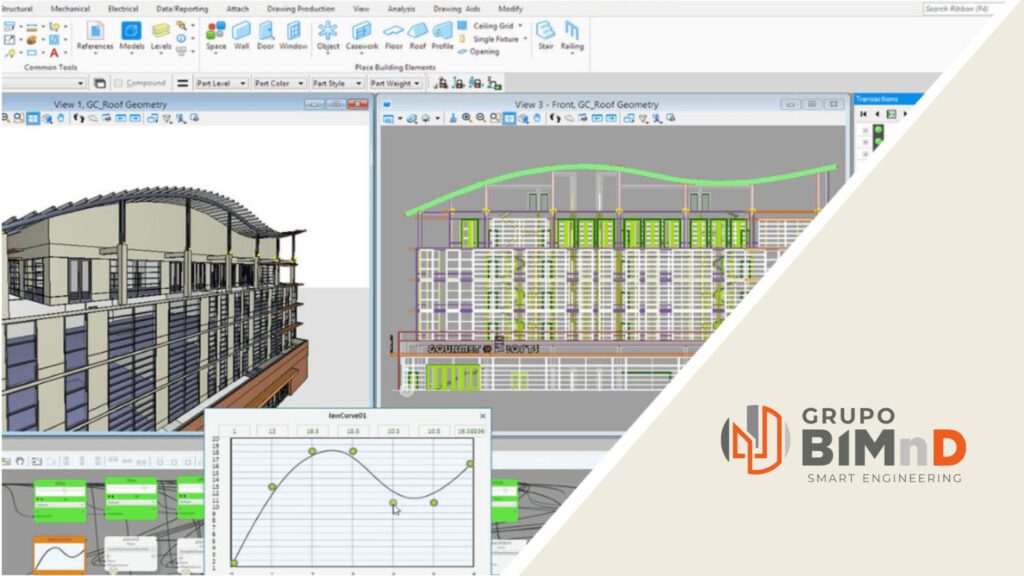1024x576 pixels.
Task: Click the Space tool icon
Action: (216, 34)
